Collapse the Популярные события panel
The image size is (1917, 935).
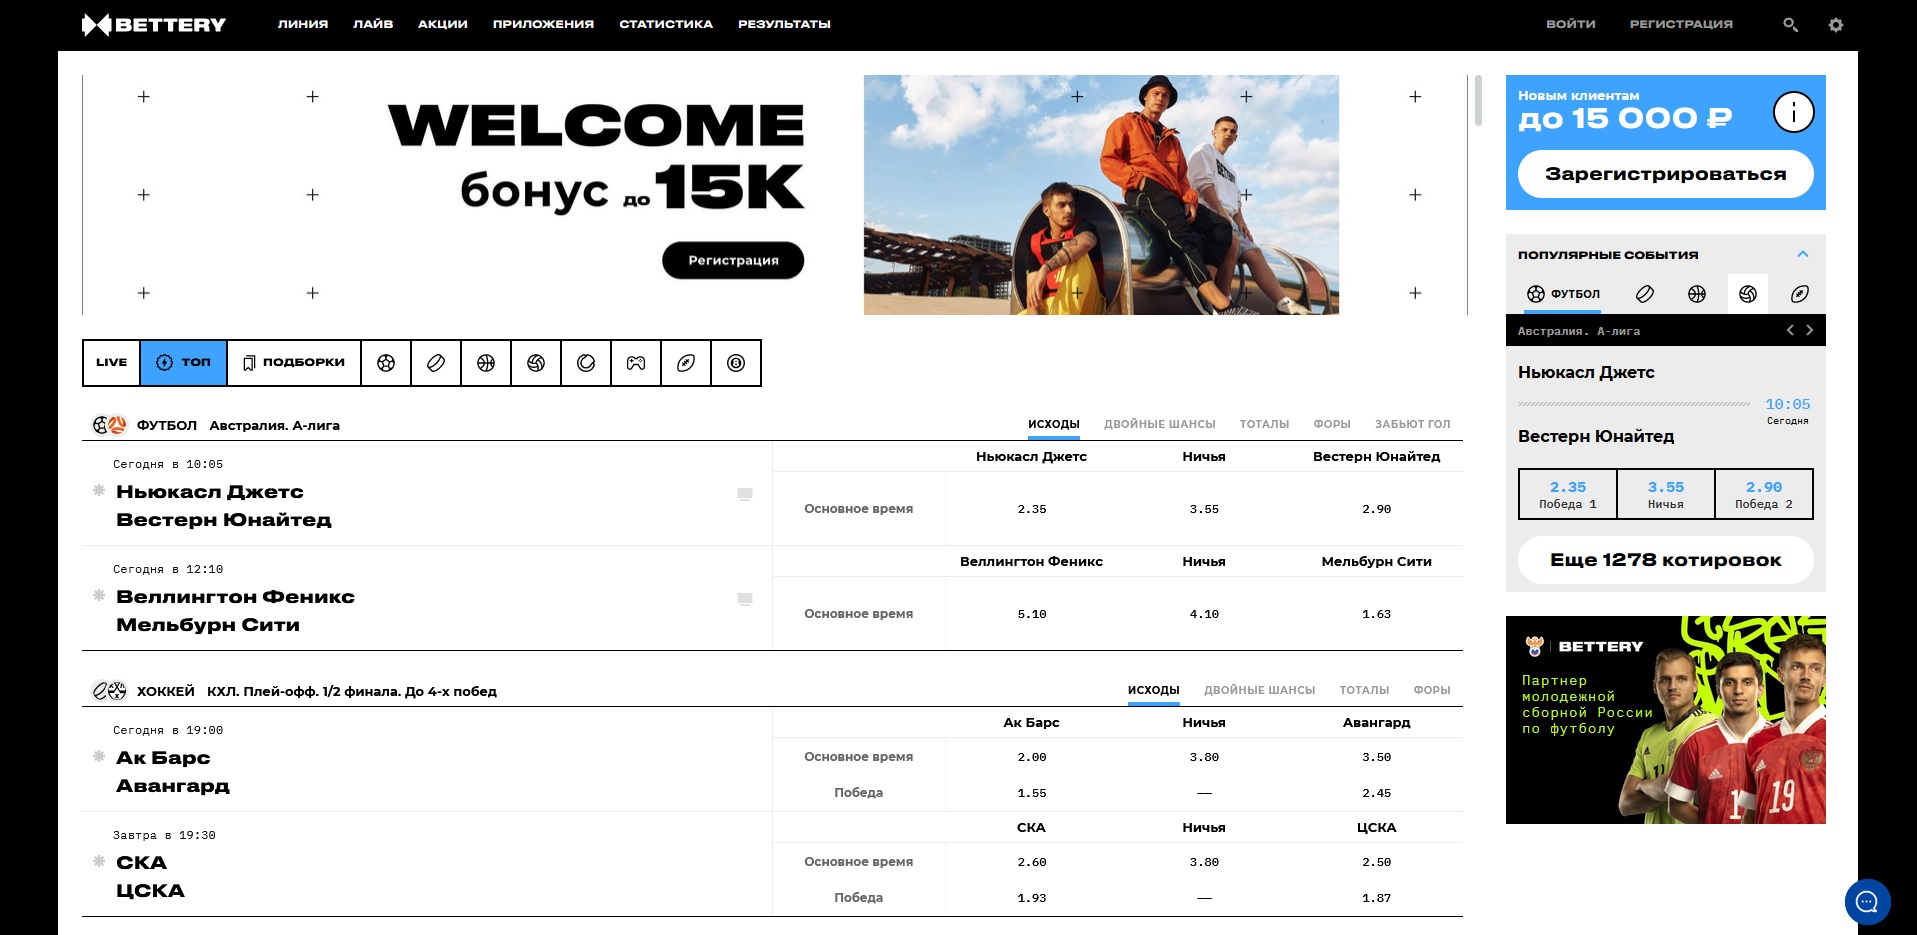pyautogui.click(x=1803, y=254)
